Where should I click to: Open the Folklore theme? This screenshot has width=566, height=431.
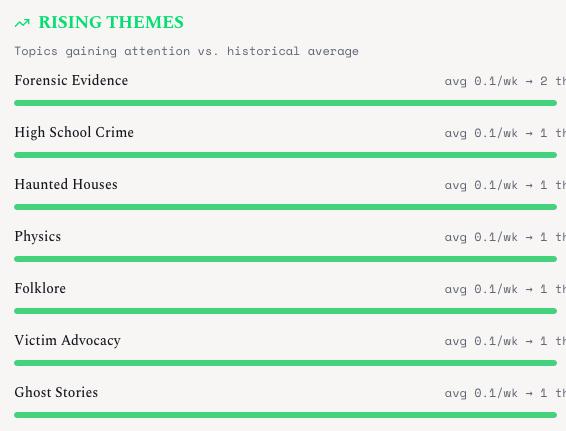(x=40, y=288)
